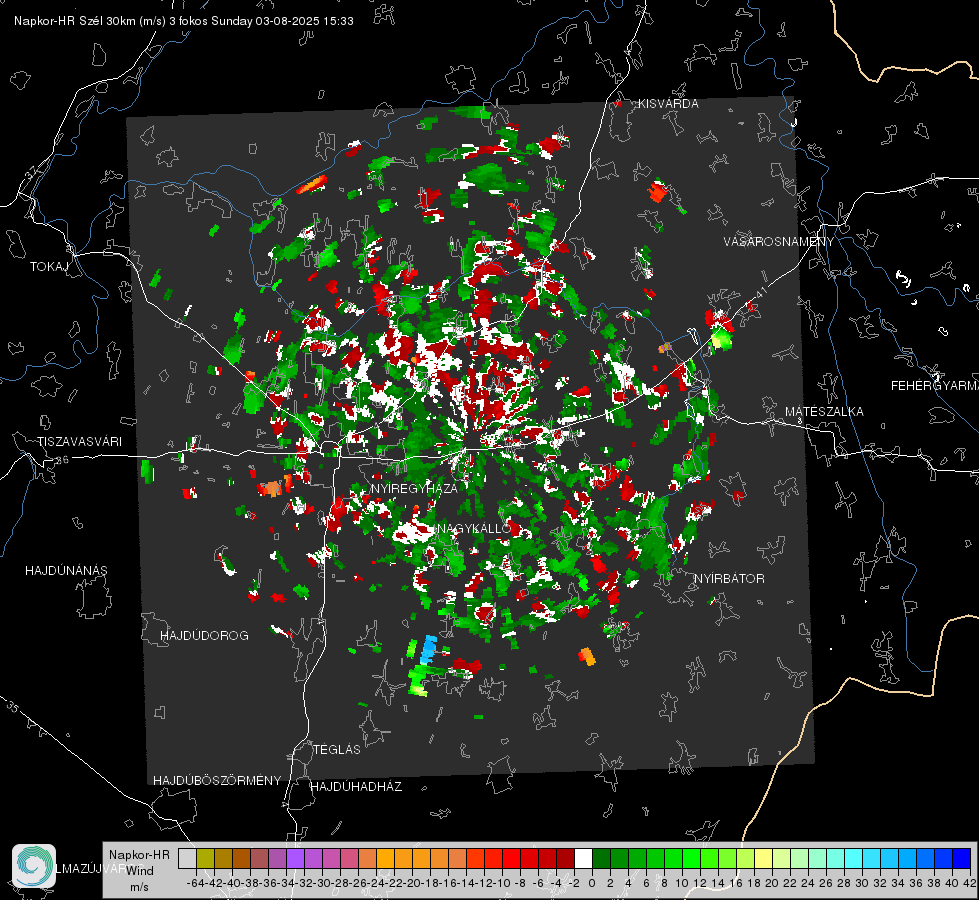Click the TISZAVASVÁRI city label

(x=79, y=442)
